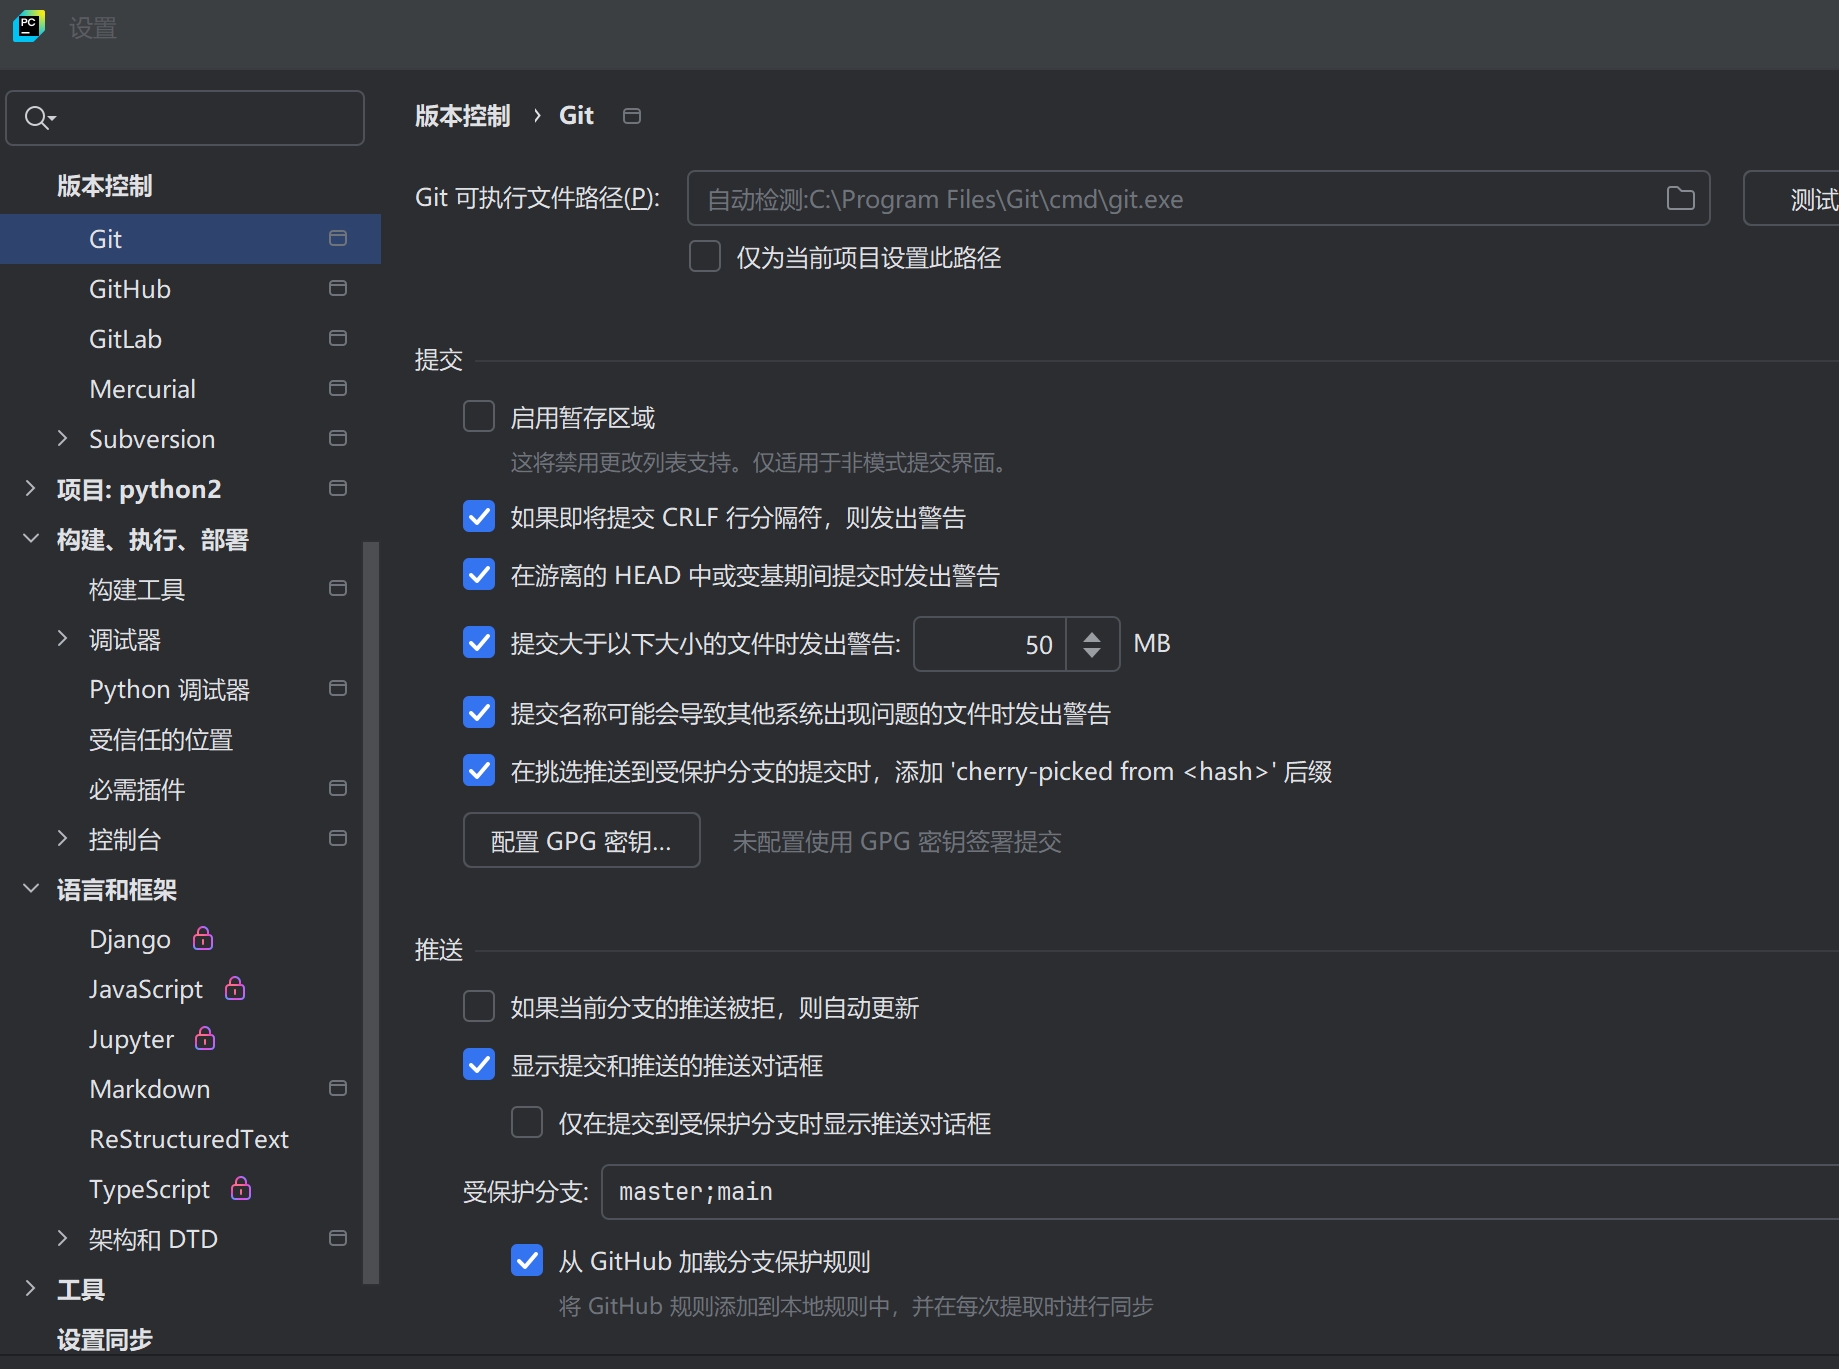Click the project-level icon on 必需插件 row

tap(338, 788)
